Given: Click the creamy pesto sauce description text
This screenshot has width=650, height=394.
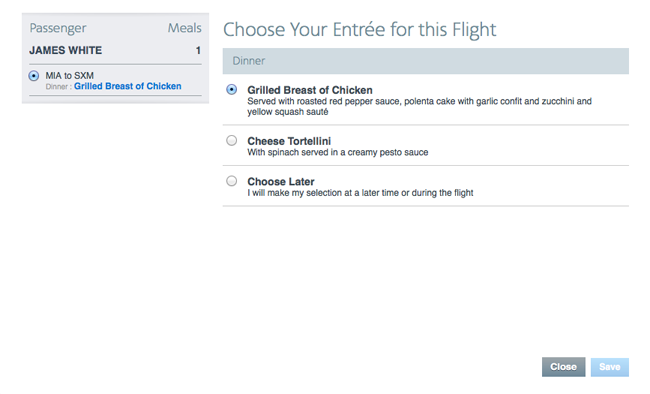Looking at the screenshot, I should coord(337,152).
